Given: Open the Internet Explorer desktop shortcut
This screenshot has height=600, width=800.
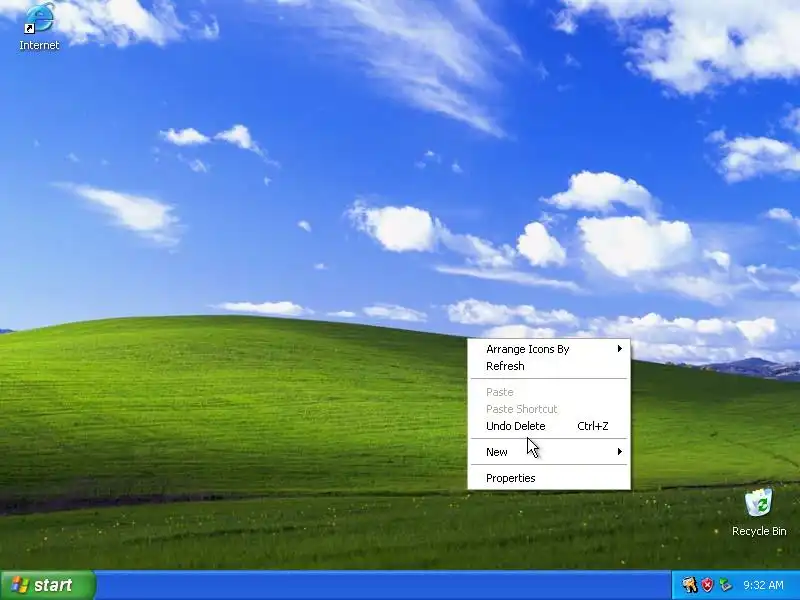Looking at the screenshot, I should [x=39, y=27].
